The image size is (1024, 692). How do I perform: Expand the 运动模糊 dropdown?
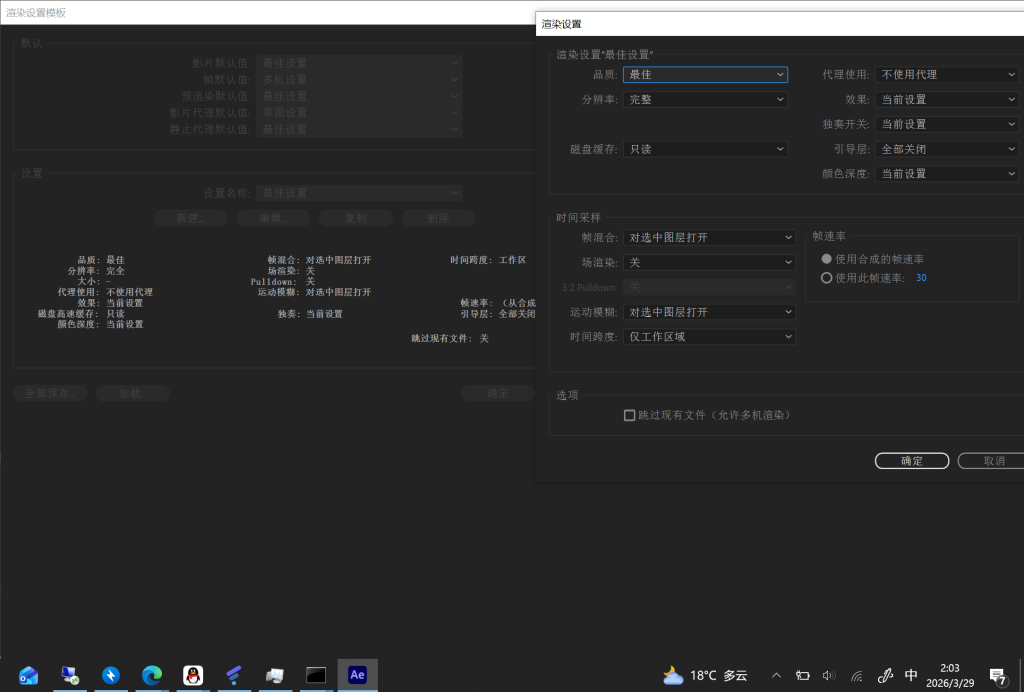pyautogui.click(x=709, y=312)
